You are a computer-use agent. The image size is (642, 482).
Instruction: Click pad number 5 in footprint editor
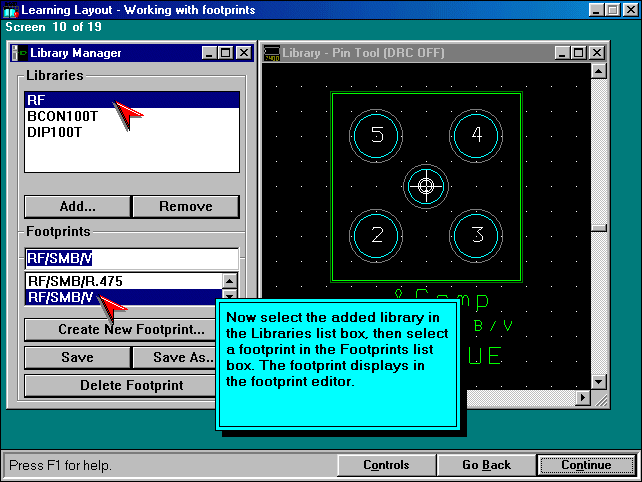click(377, 136)
